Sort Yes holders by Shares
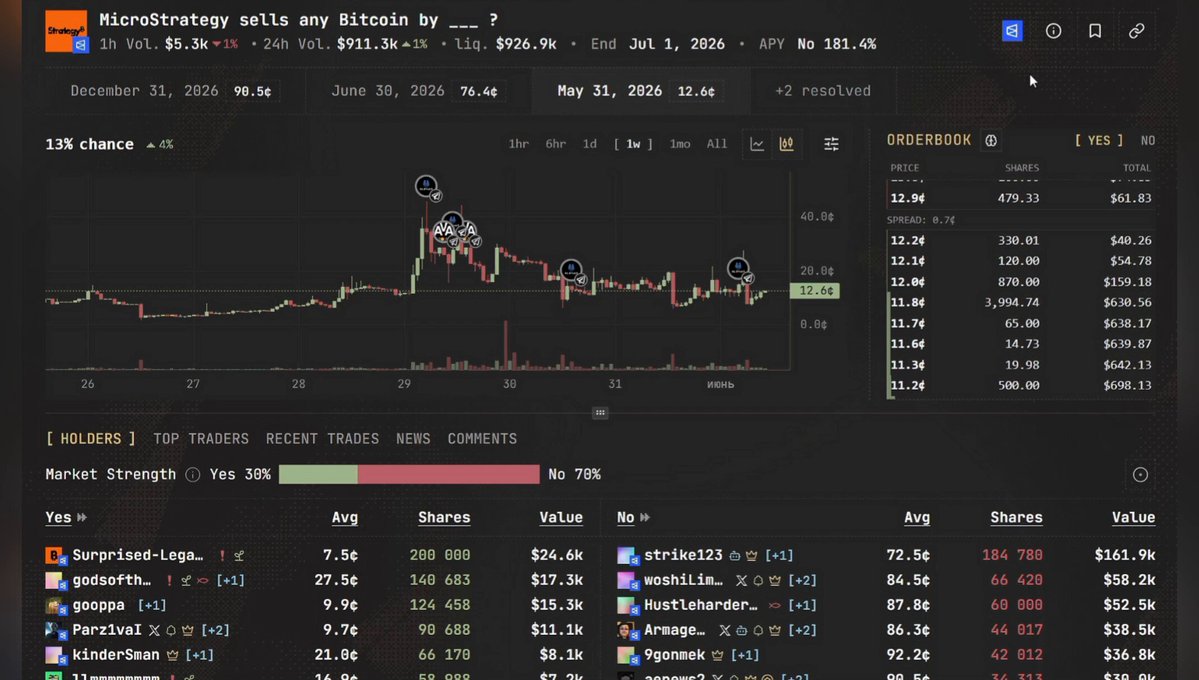The height and width of the screenshot is (680, 1199). (x=444, y=518)
